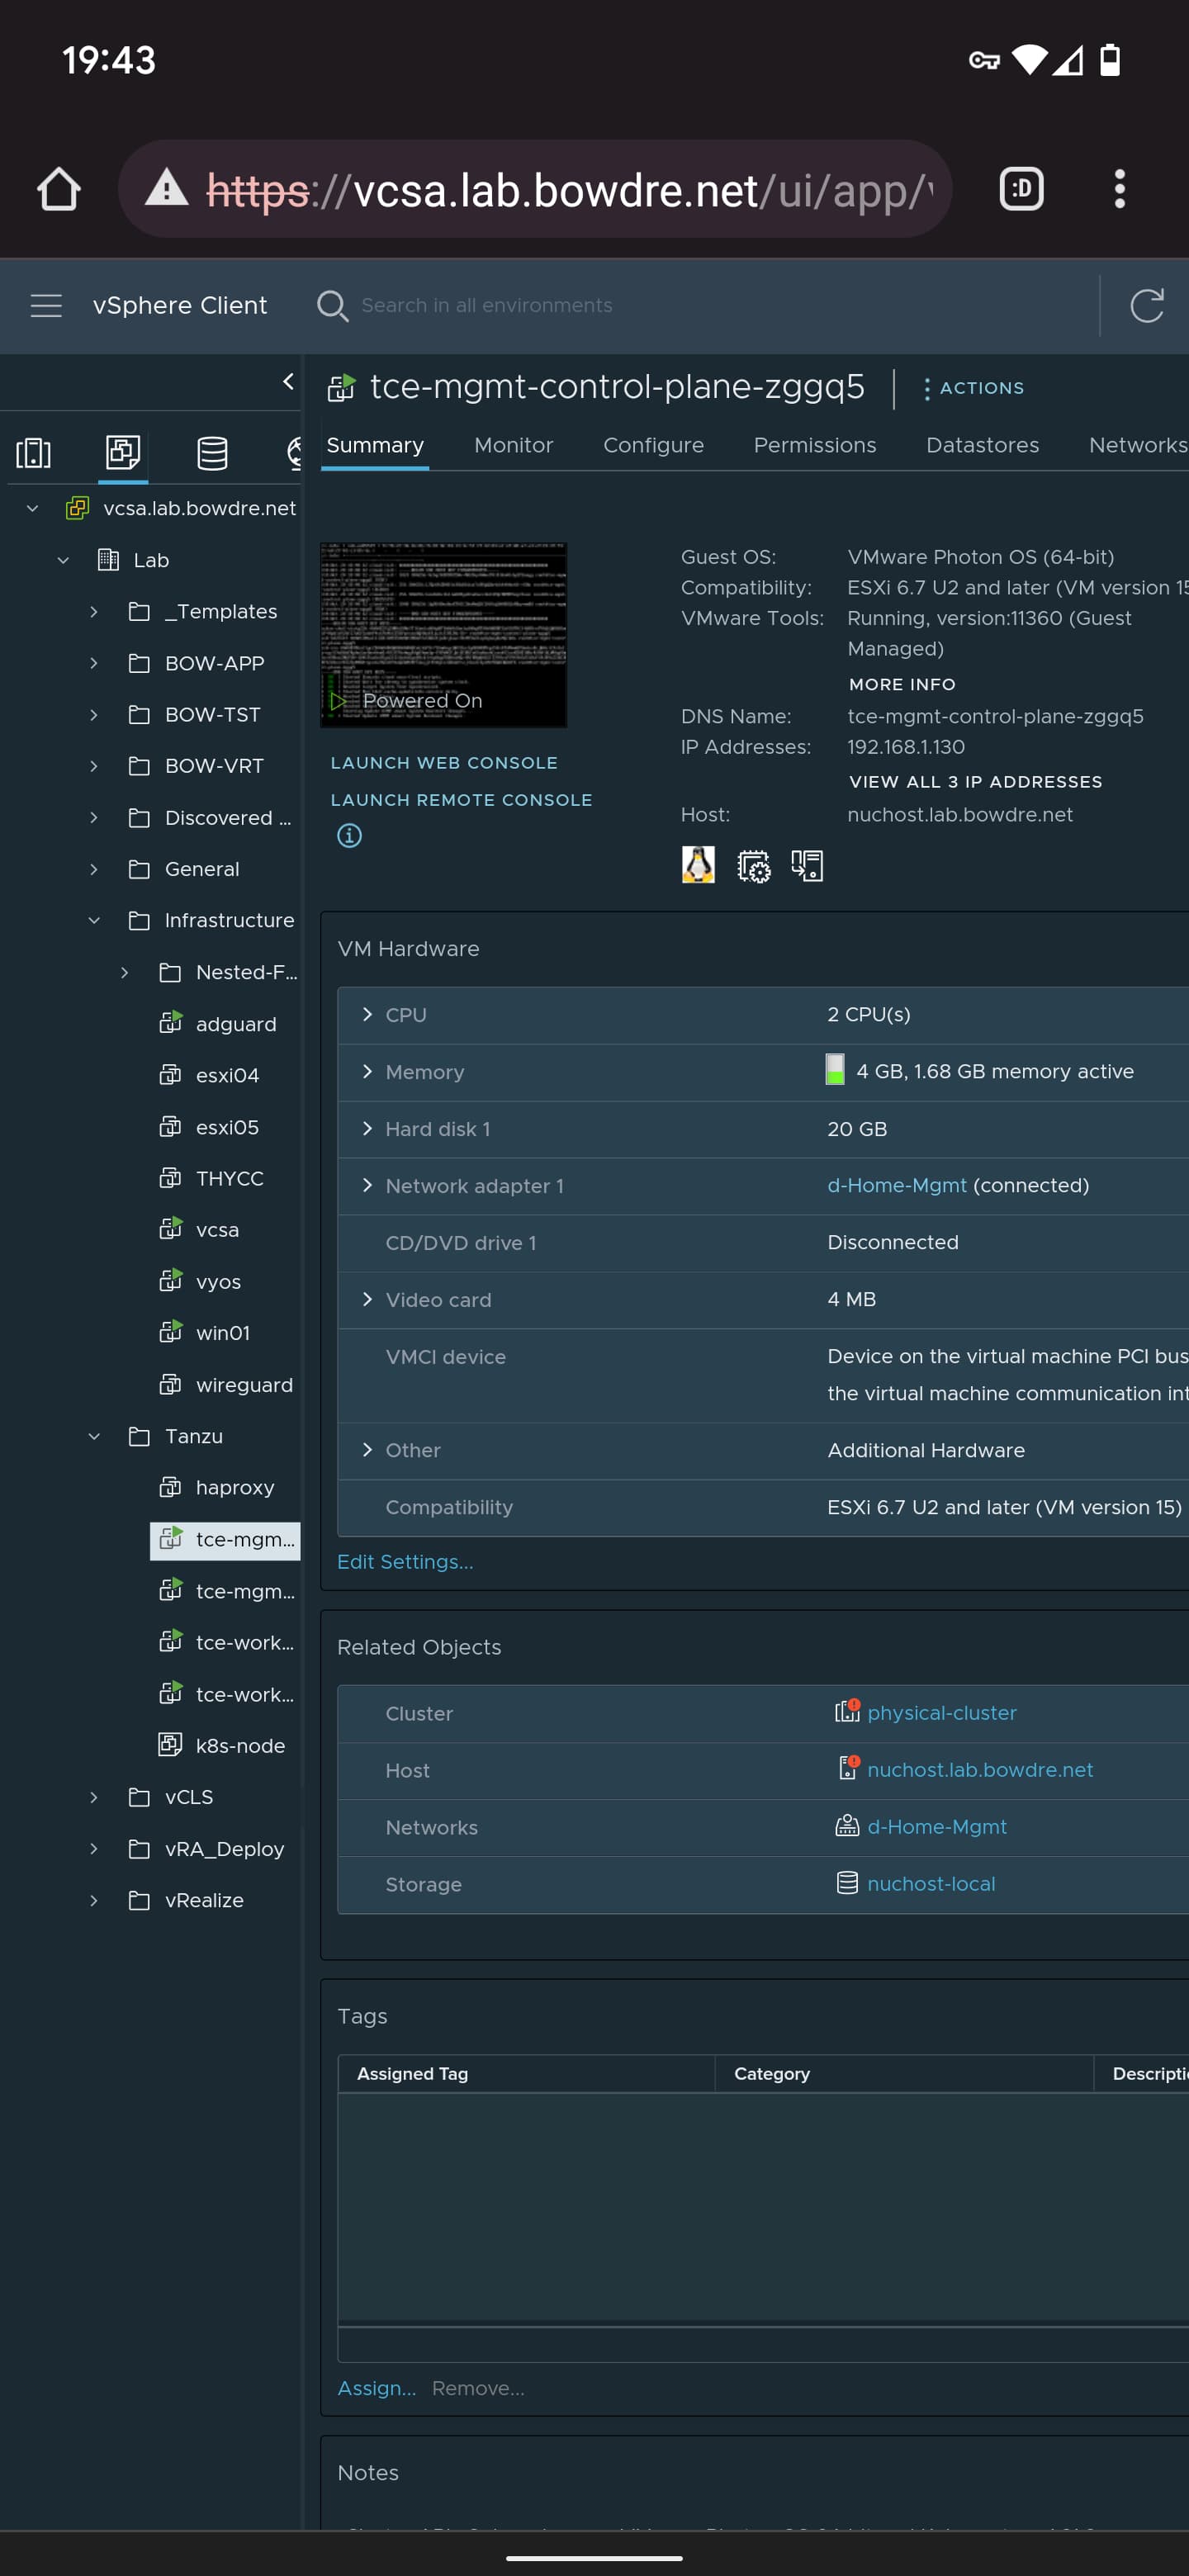Screen dimensions: 1189x2576
Task: Click VIEW ALL 3 IP ADDRESSES
Action: click(x=975, y=782)
